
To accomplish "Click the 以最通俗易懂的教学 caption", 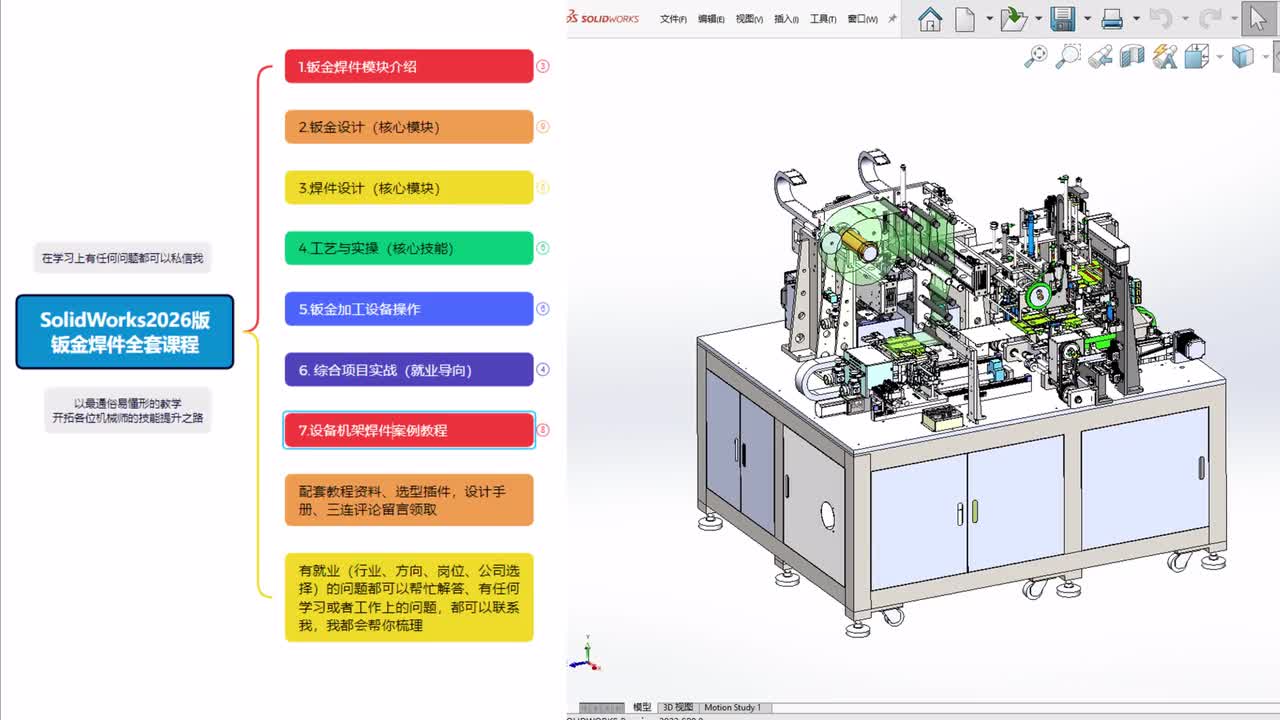I will pyautogui.click(x=128, y=410).
